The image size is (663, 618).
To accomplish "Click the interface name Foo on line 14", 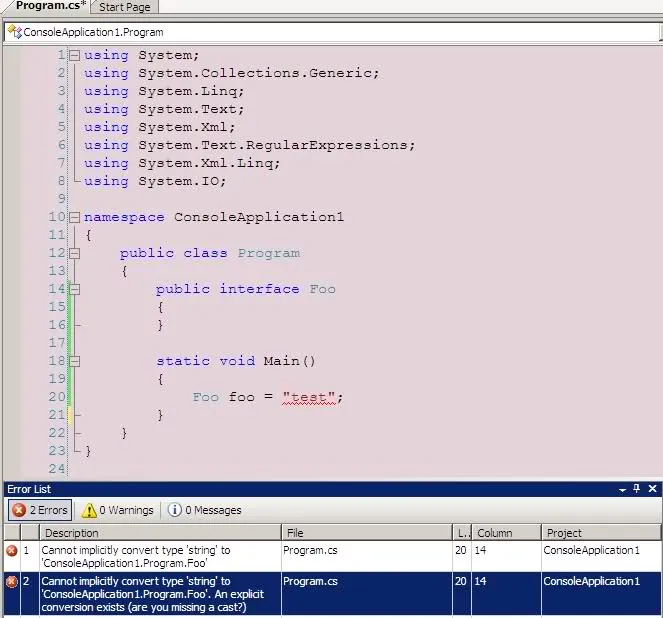I will tap(322, 289).
